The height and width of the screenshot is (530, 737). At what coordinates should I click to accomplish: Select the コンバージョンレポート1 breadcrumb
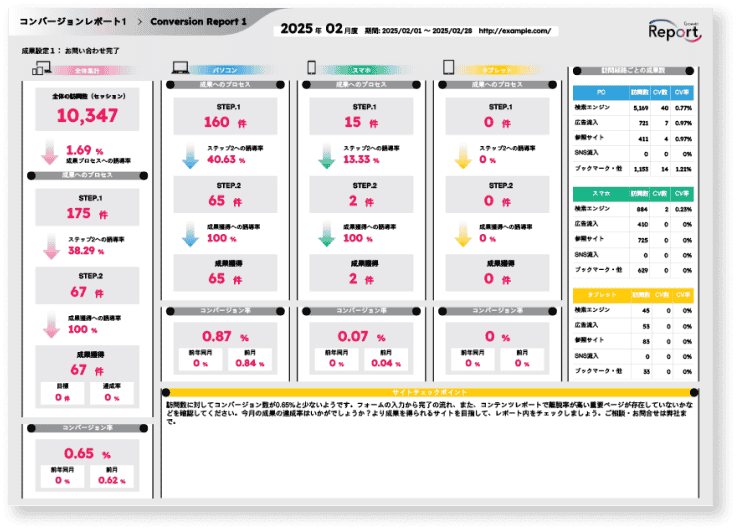click(73, 21)
